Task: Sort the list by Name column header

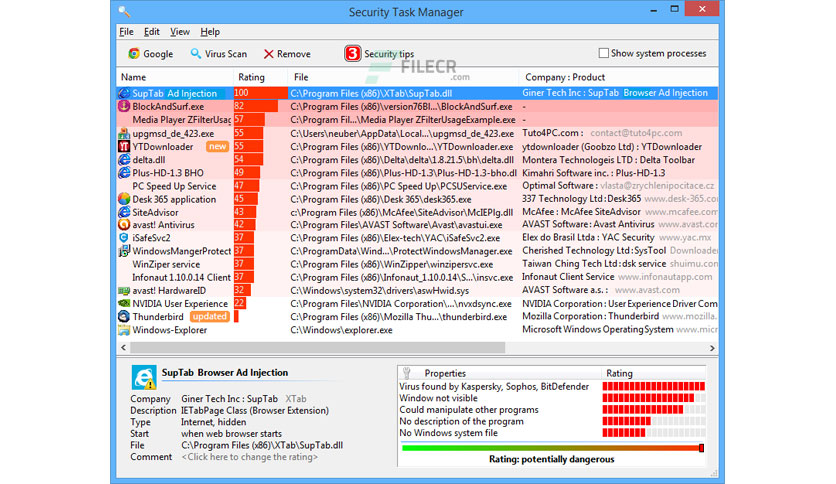Action: pyautogui.click(x=175, y=77)
